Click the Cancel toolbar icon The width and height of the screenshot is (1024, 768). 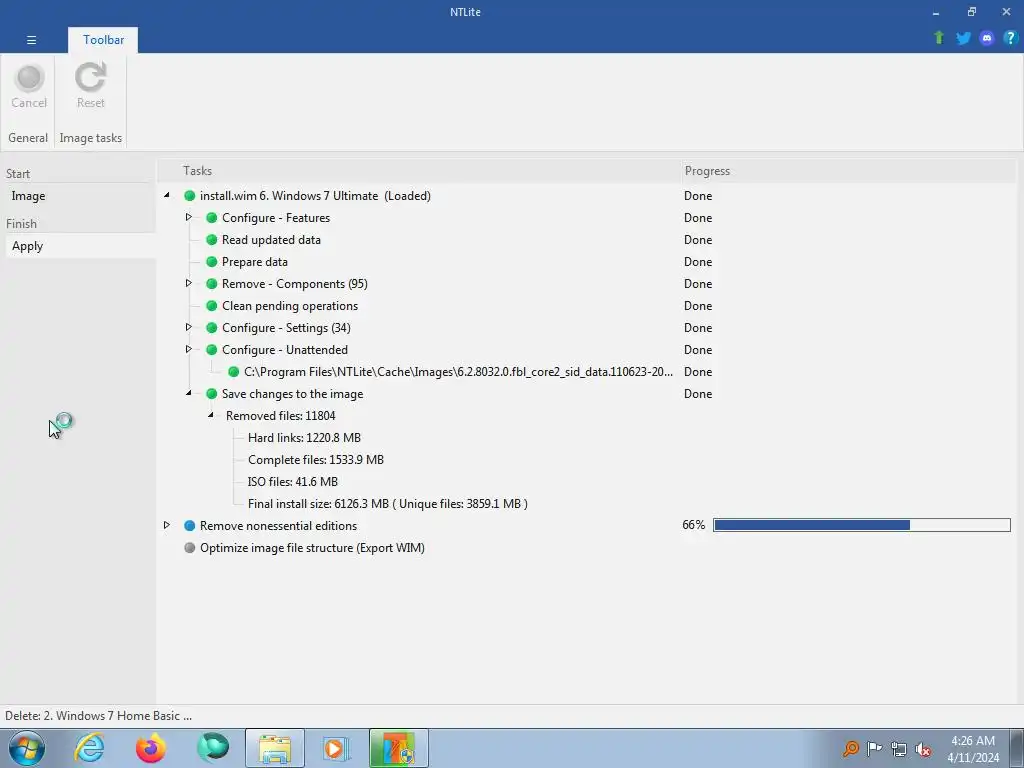tap(29, 86)
